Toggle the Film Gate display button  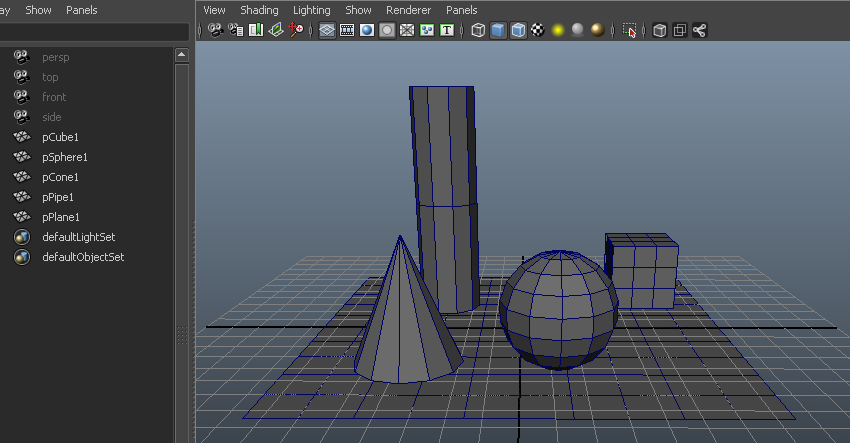click(347, 30)
